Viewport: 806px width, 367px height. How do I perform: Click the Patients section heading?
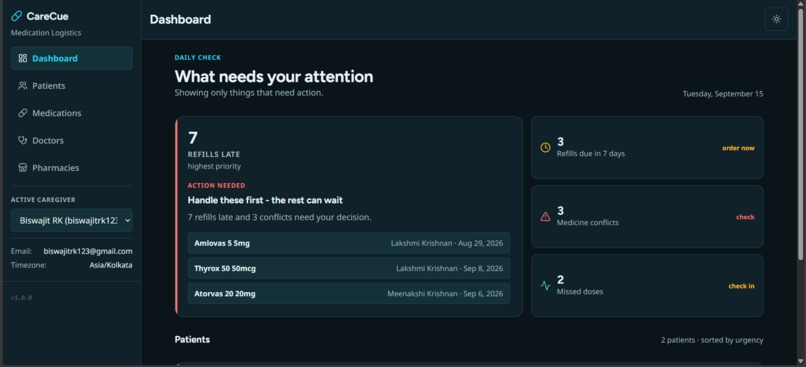[192, 339]
